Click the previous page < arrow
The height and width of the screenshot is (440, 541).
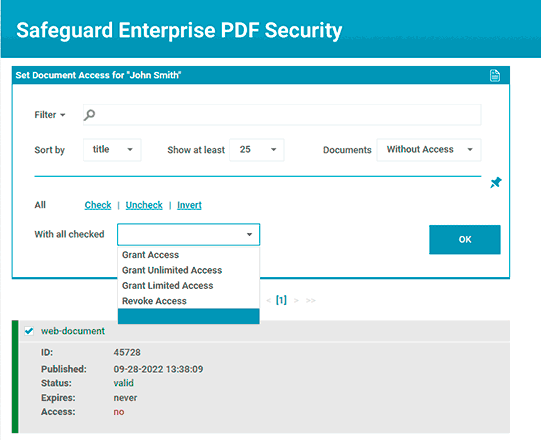pos(268,301)
